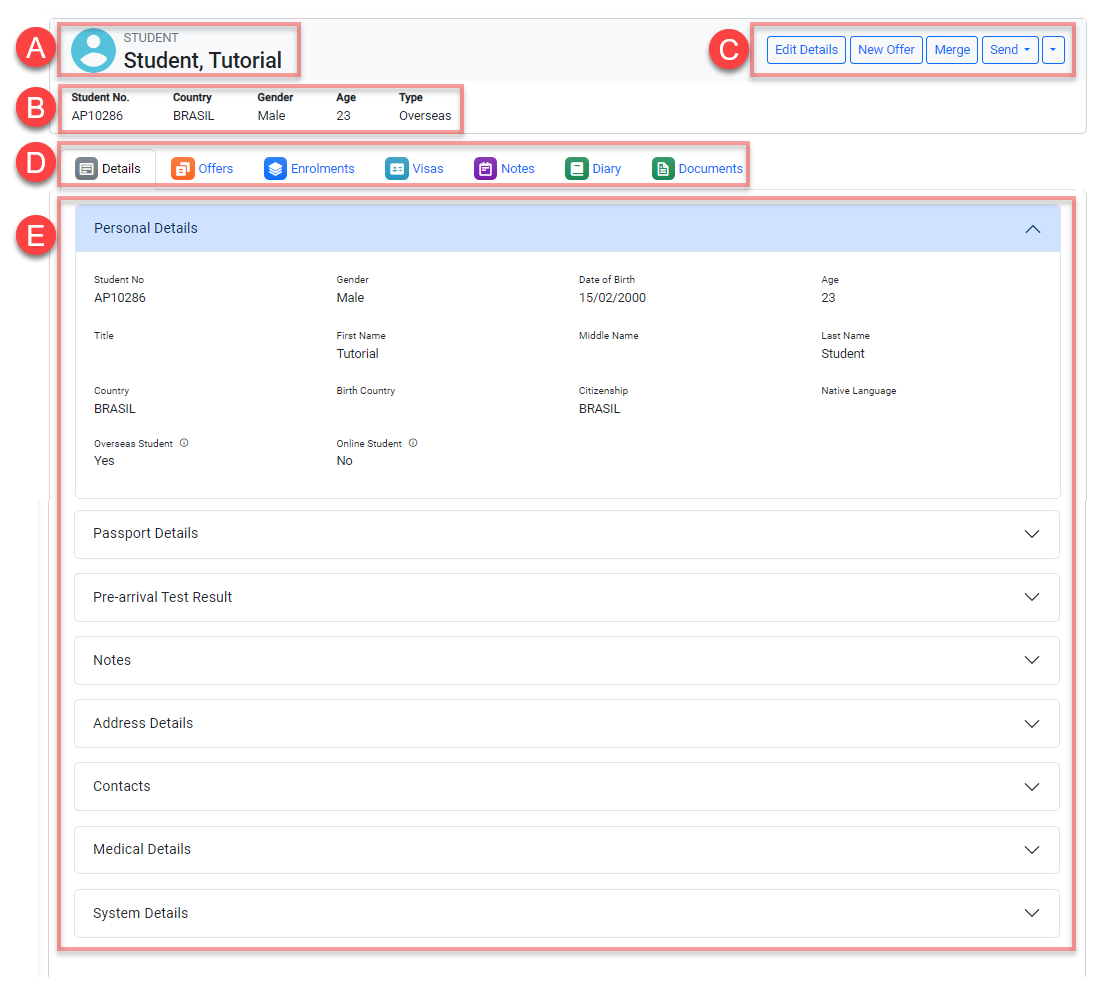Click the Enrolments layers icon
The height and width of the screenshot is (986, 1107).
pos(275,169)
